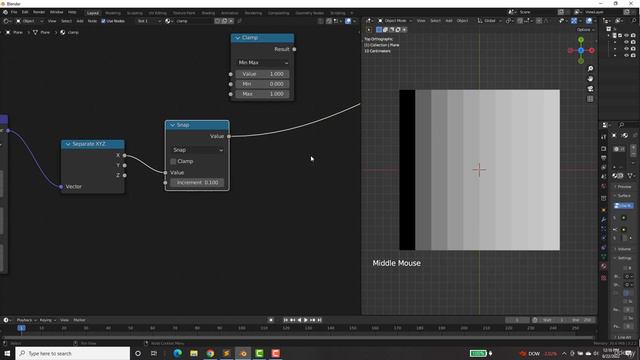This screenshot has height=360, width=640.
Task: Open the File menu
Action: 14,12
